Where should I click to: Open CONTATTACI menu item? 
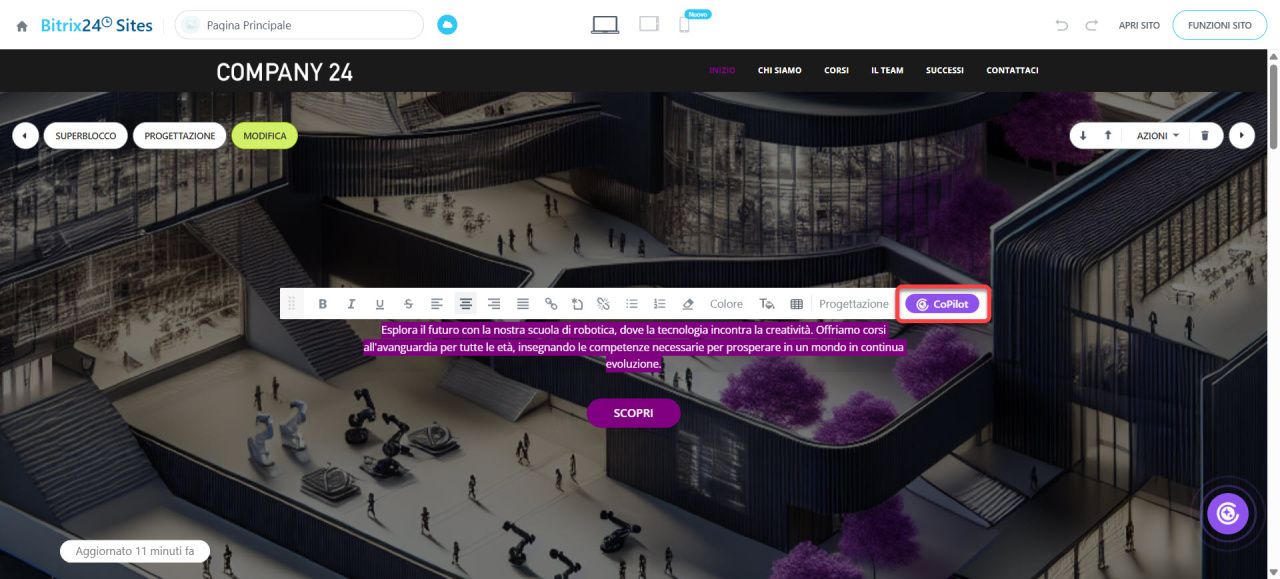(x=1012, y=71)
